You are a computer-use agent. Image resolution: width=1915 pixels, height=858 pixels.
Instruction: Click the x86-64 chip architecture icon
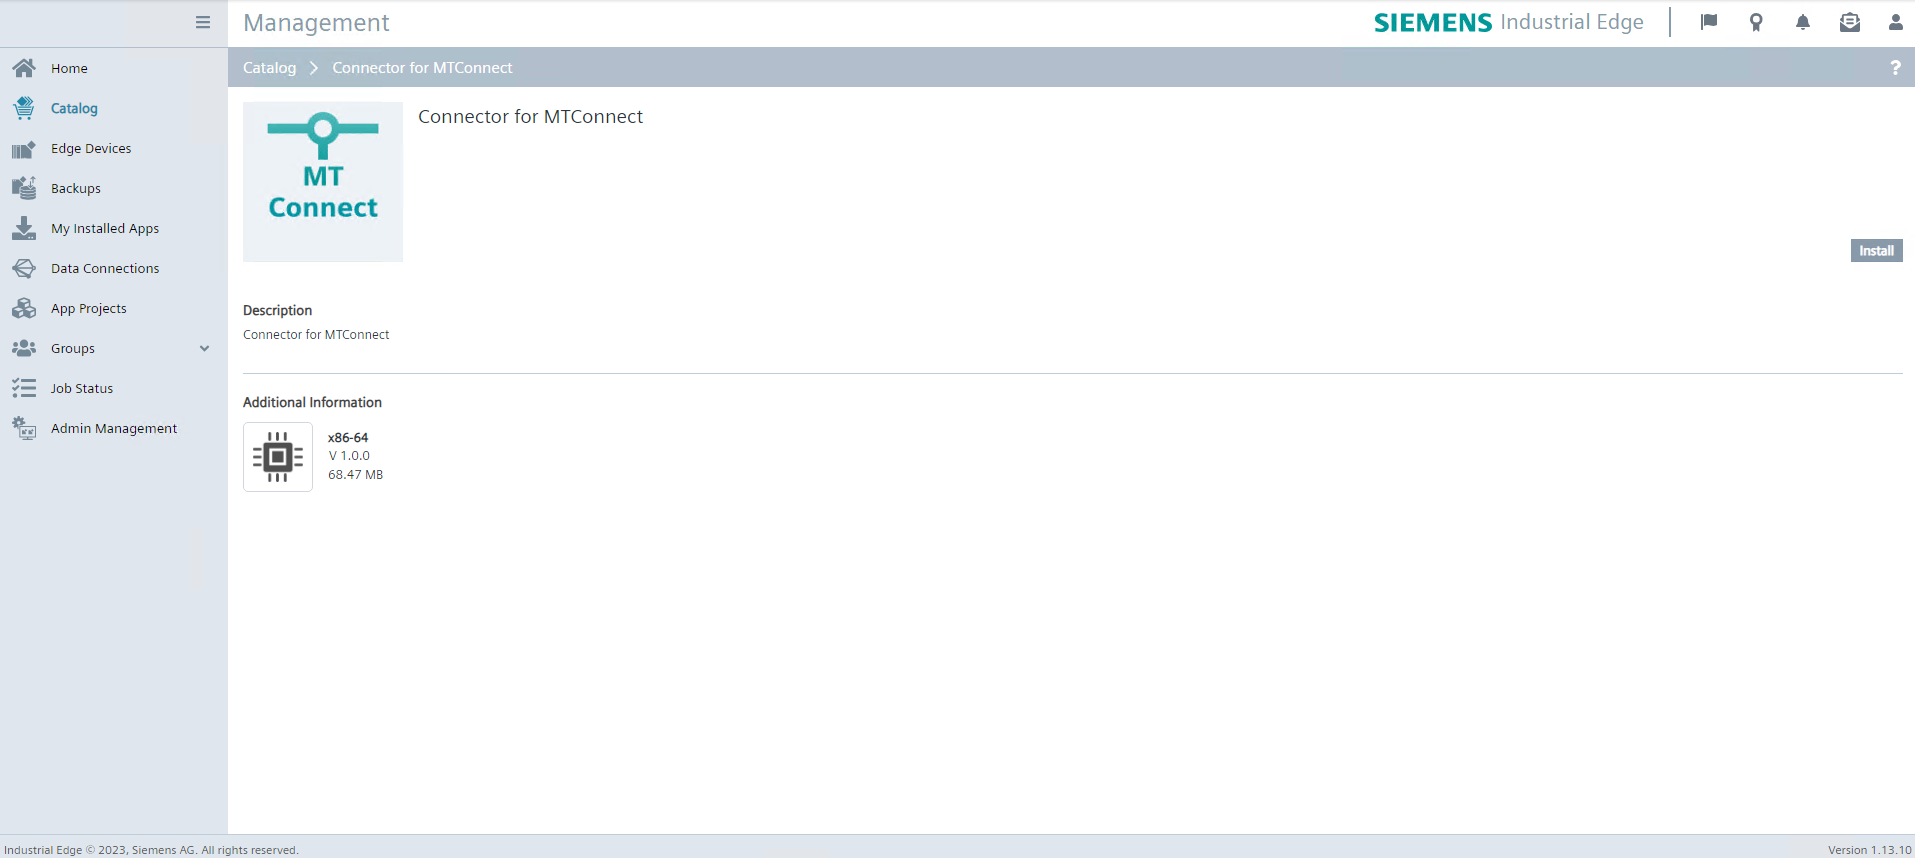click(x=278, y=457)
